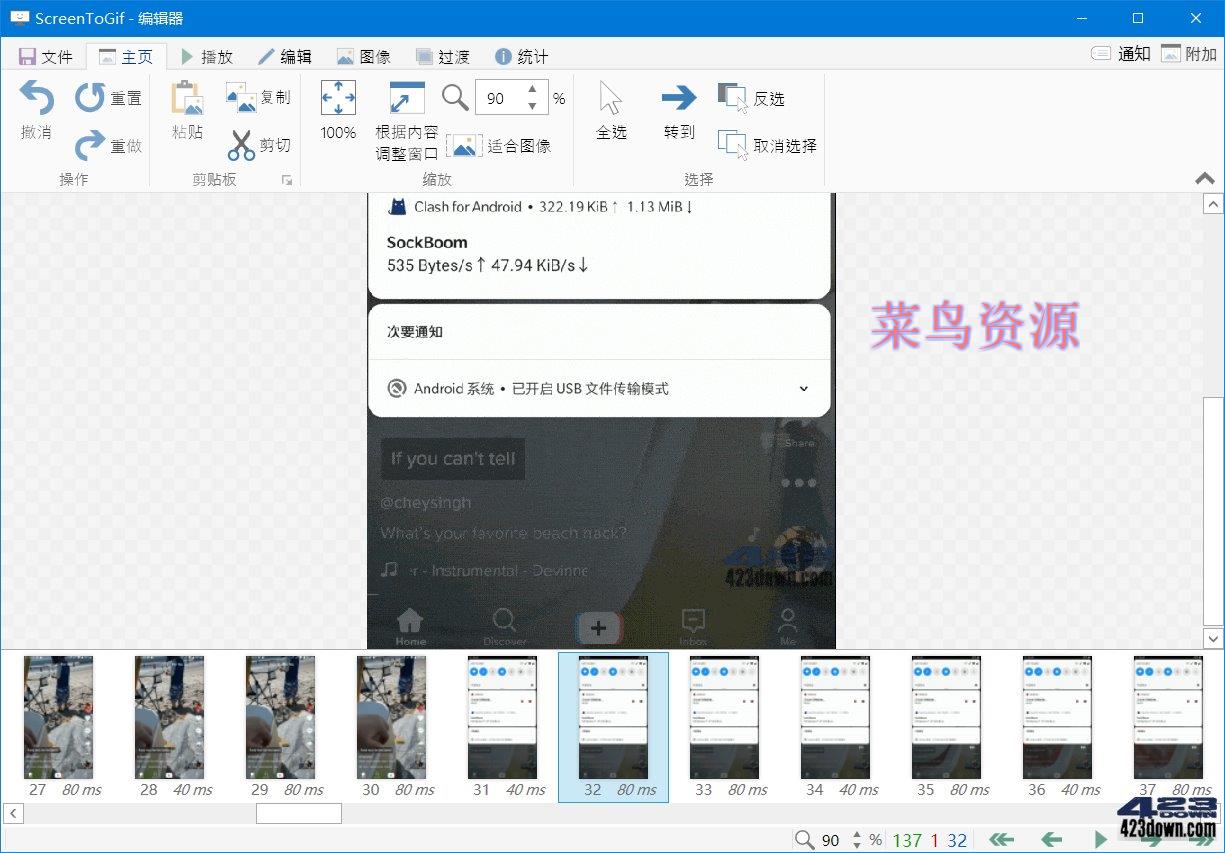The height and width of the screenshot is (853, 1225).
Task: Deselect frames using 取消选择 icon
Action: 733,145
